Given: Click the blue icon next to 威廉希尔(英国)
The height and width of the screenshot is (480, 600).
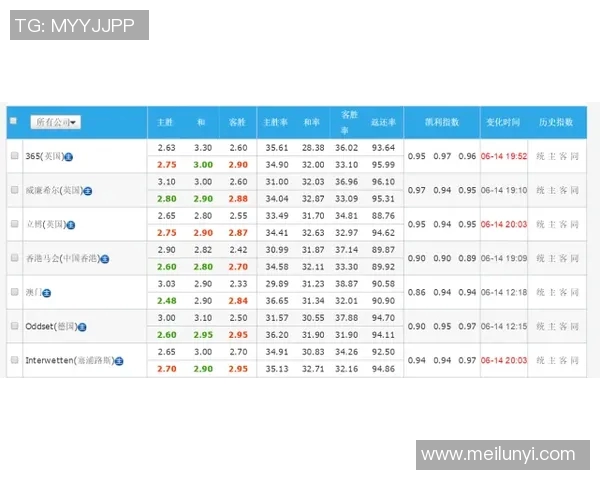Looking at the screenshot, I should (x=87, y=190).
